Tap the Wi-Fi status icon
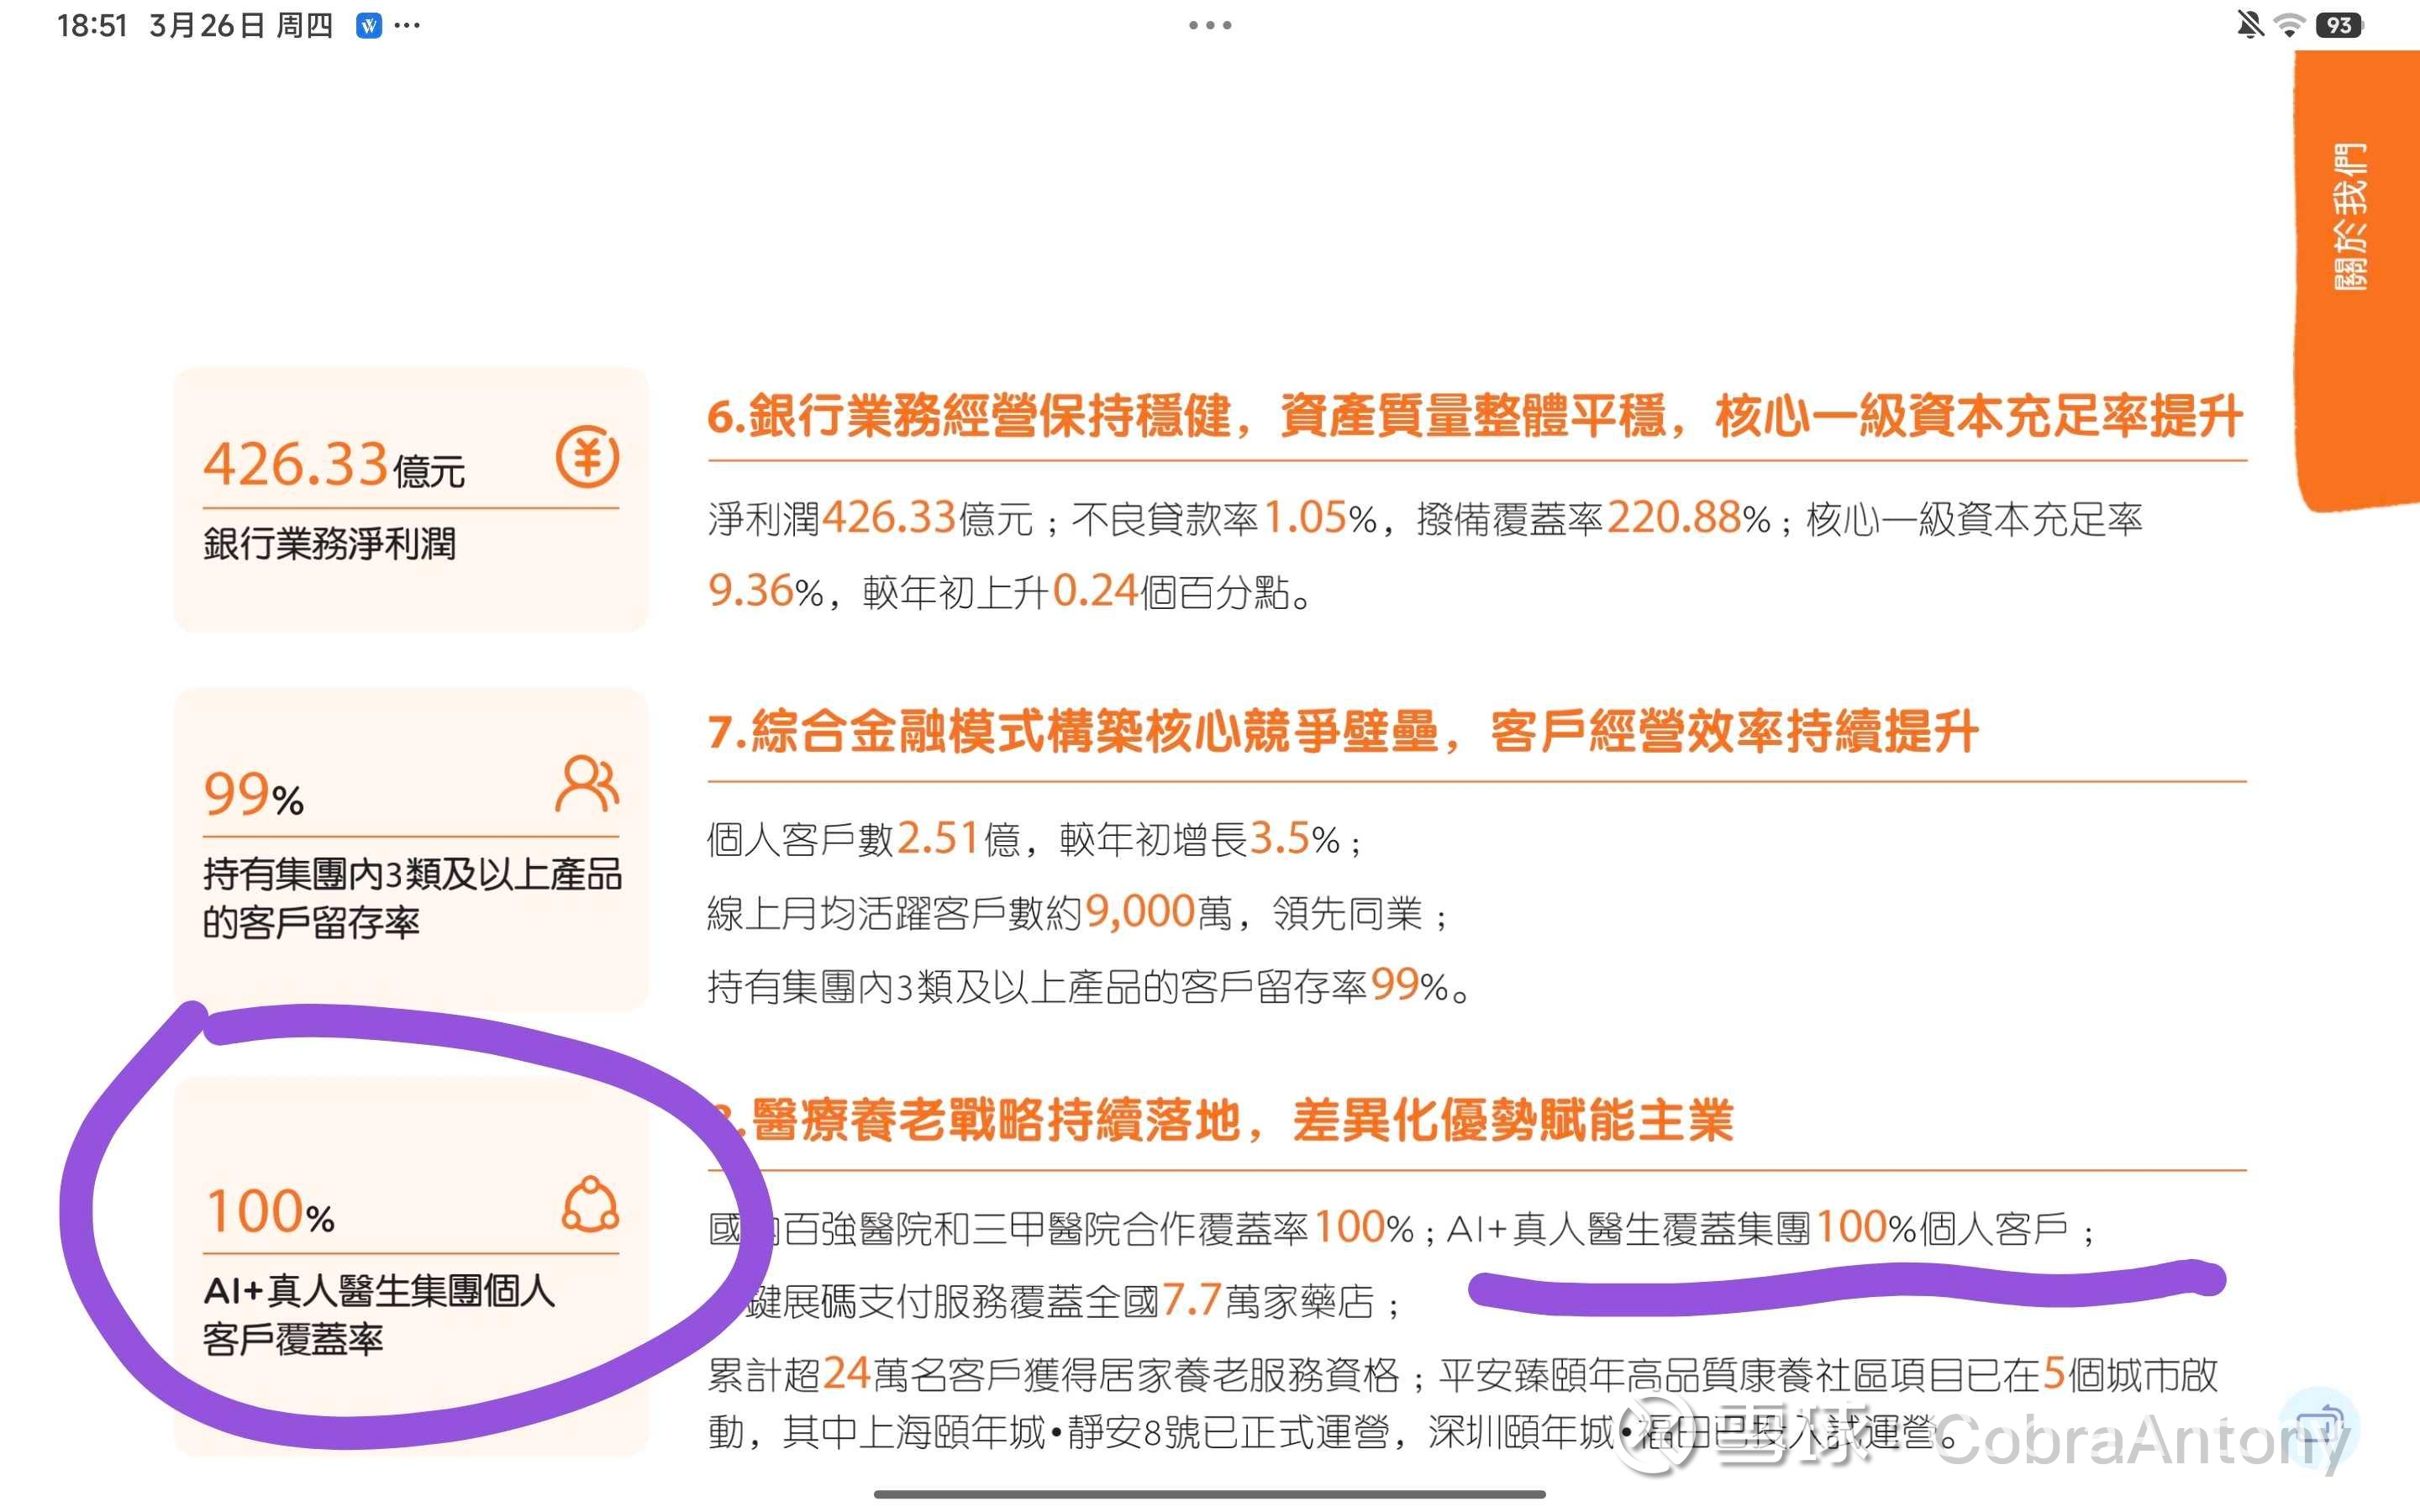The image size is (2420, 1512). coord(2289,25)
